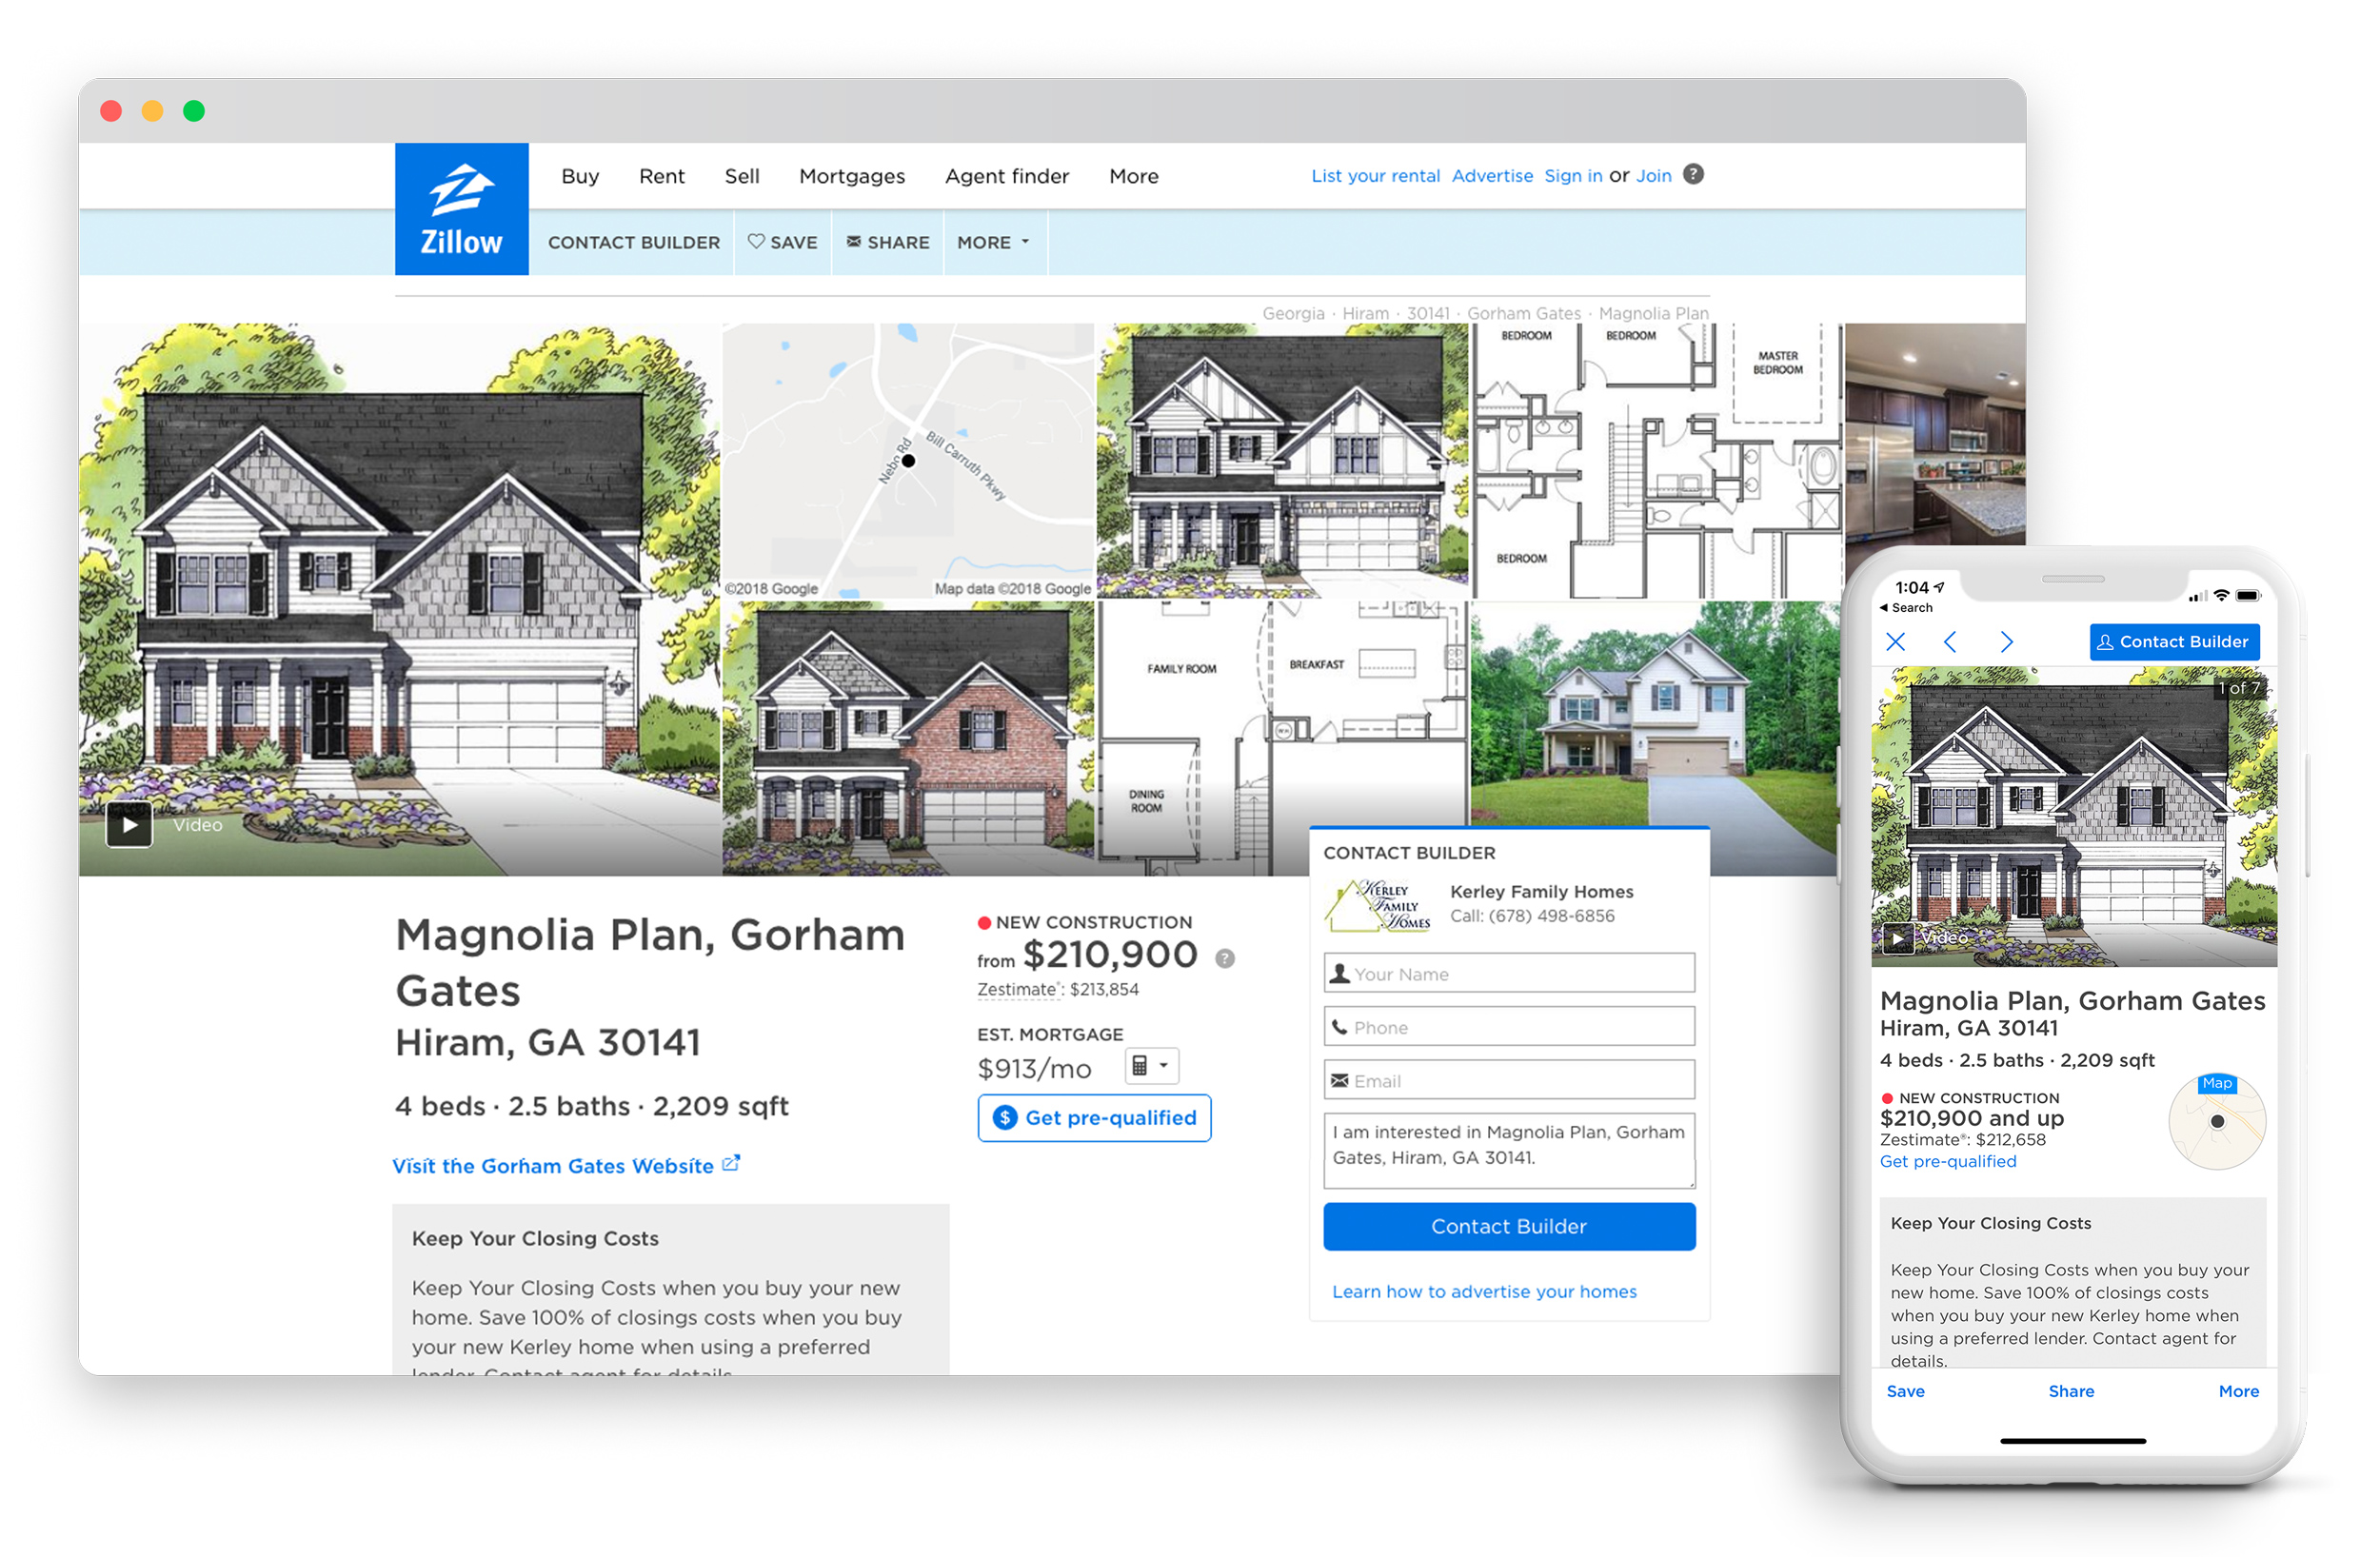2380x1557 pixels.
Task: Click the Contact Builder submit button
Action: (x=1507, y=1225)
